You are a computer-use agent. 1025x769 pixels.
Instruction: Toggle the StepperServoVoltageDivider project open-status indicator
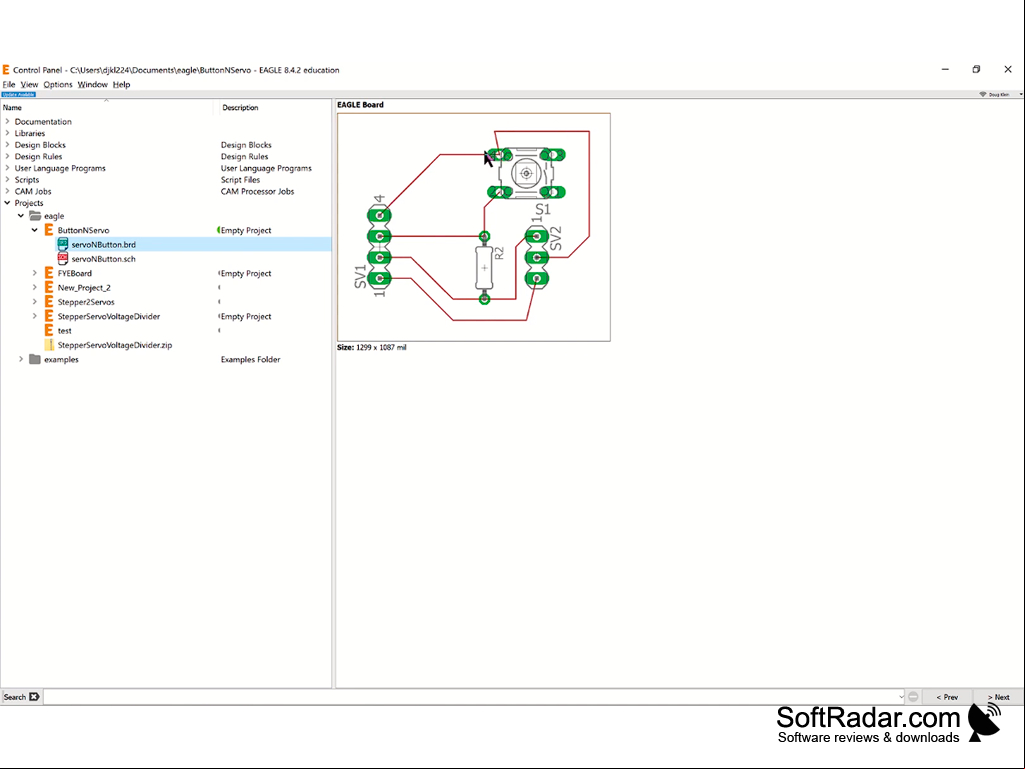click(x=219, y=316)
